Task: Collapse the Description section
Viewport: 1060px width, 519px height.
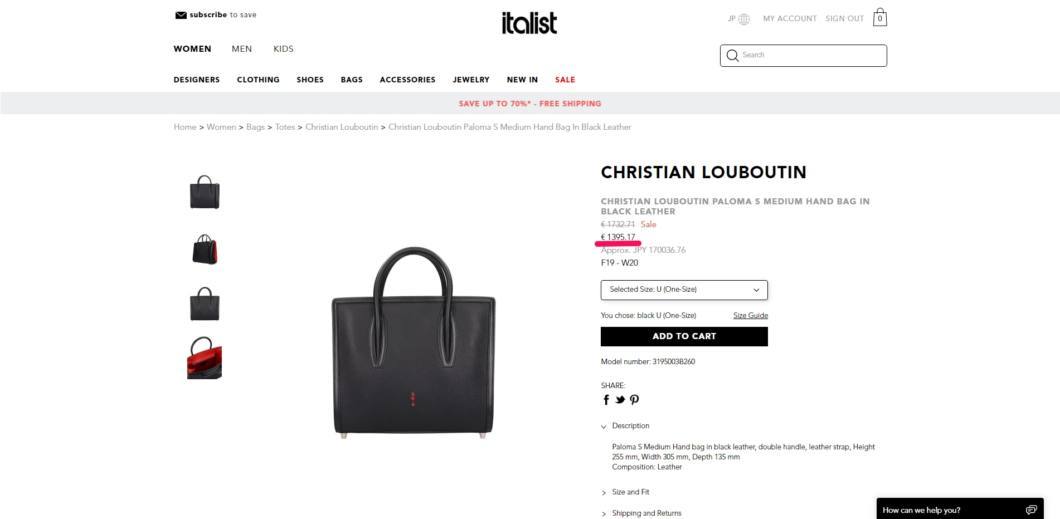Action: tap(625, 426)
